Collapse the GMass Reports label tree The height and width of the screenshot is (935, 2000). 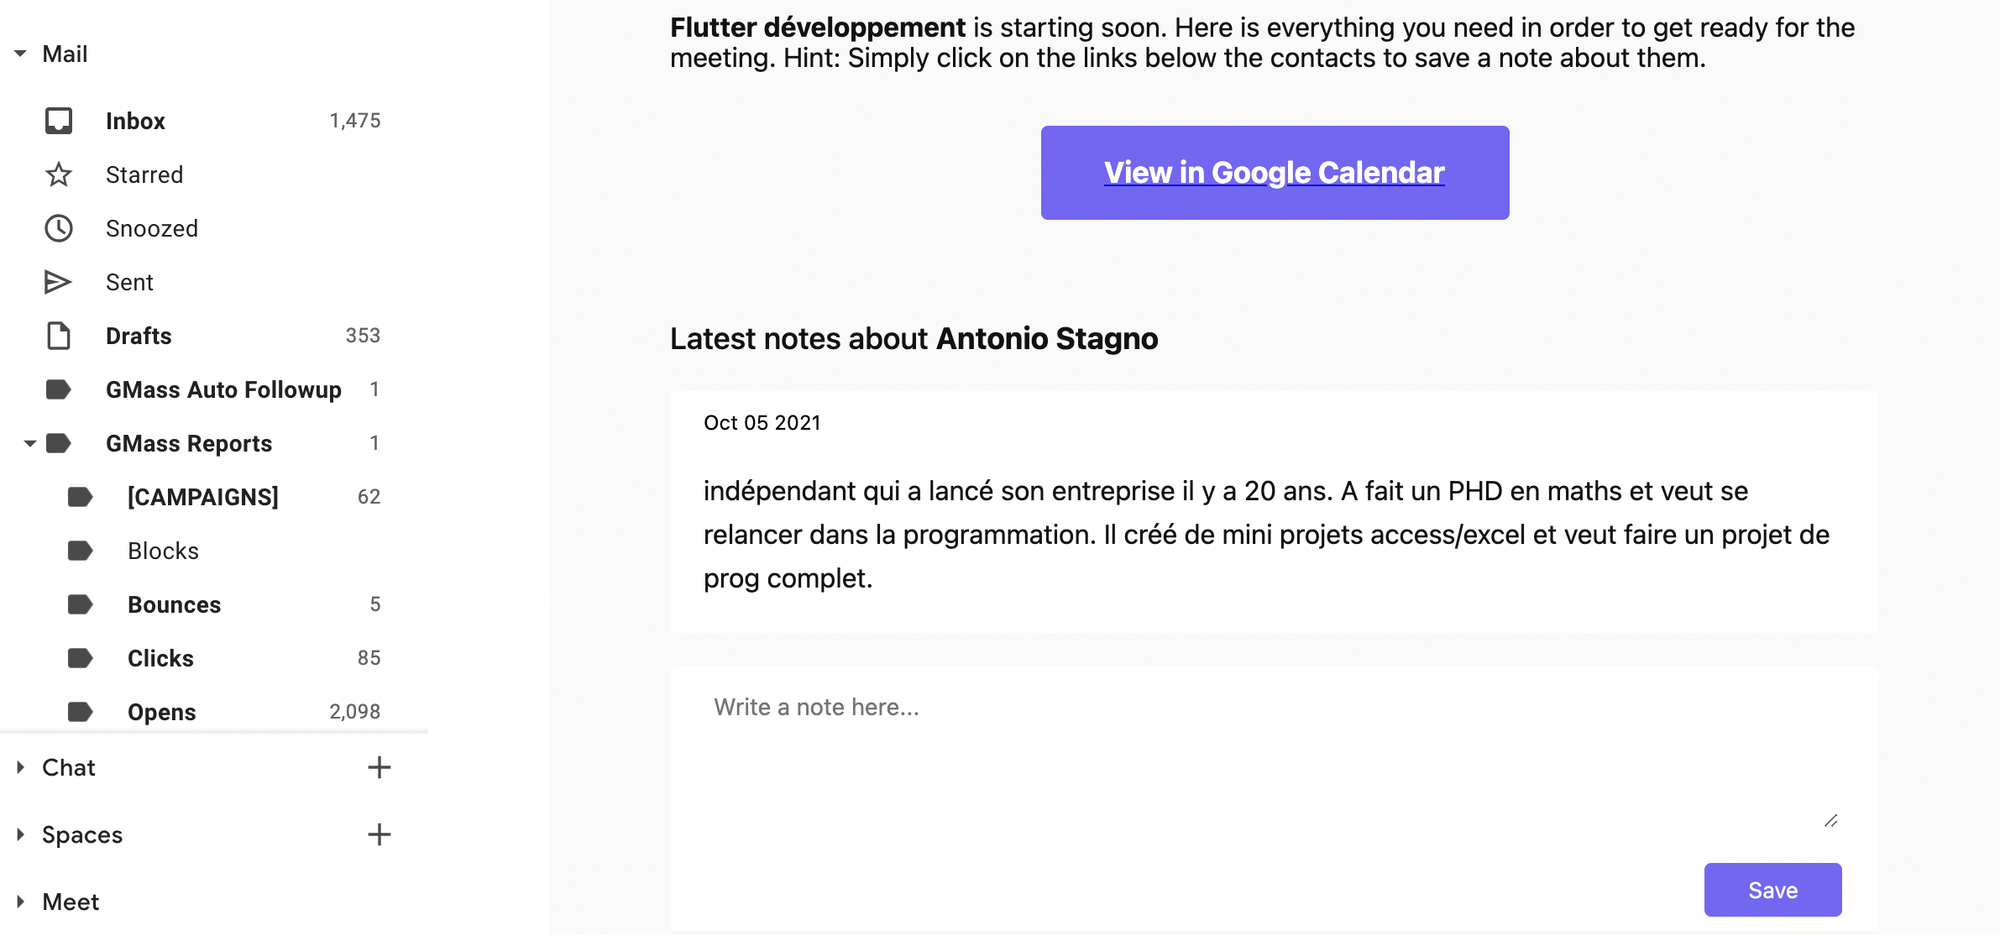[x=30, y=443]
